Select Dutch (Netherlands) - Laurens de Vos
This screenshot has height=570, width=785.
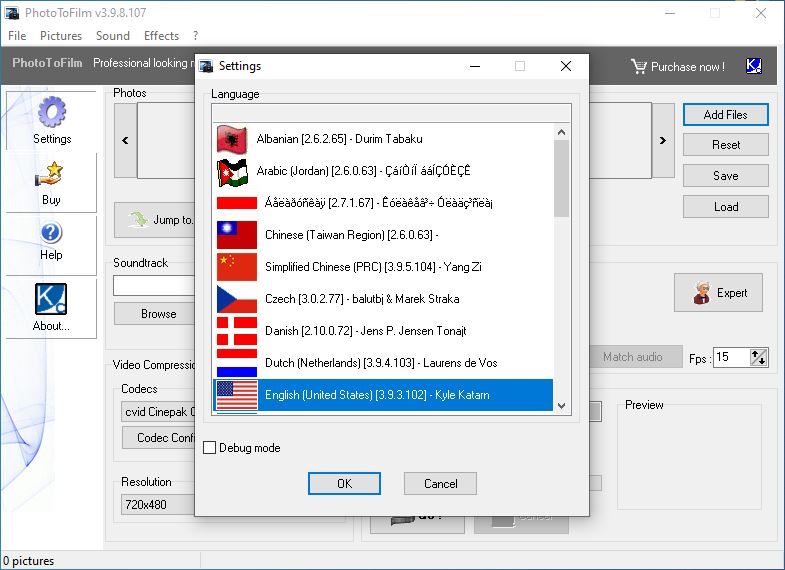(383, 363)
